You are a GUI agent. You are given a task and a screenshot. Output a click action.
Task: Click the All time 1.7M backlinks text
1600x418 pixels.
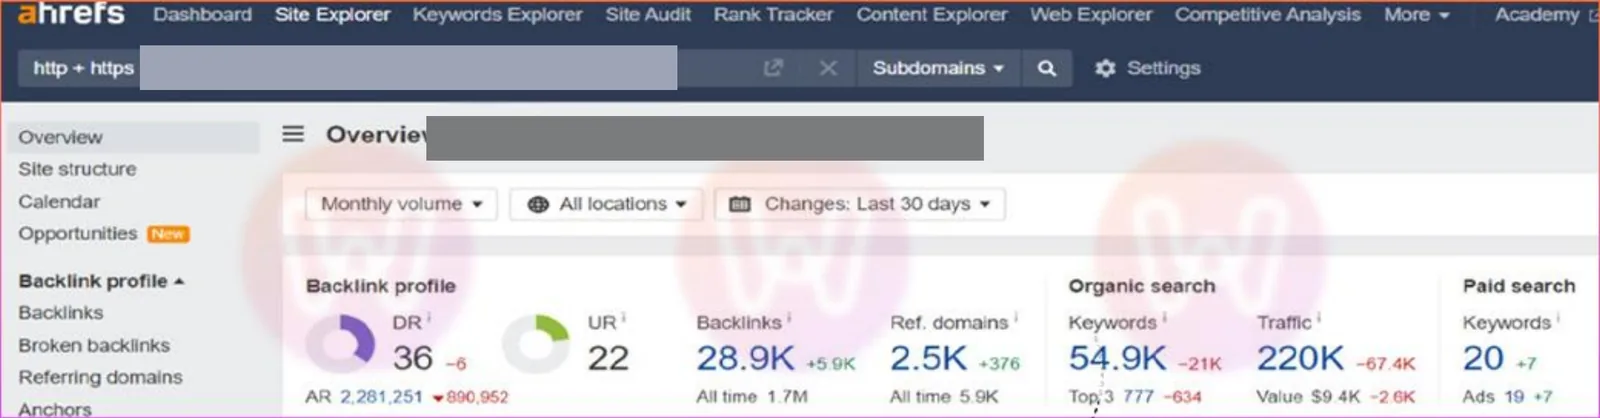pyautogui.click(x=752, y=397)
